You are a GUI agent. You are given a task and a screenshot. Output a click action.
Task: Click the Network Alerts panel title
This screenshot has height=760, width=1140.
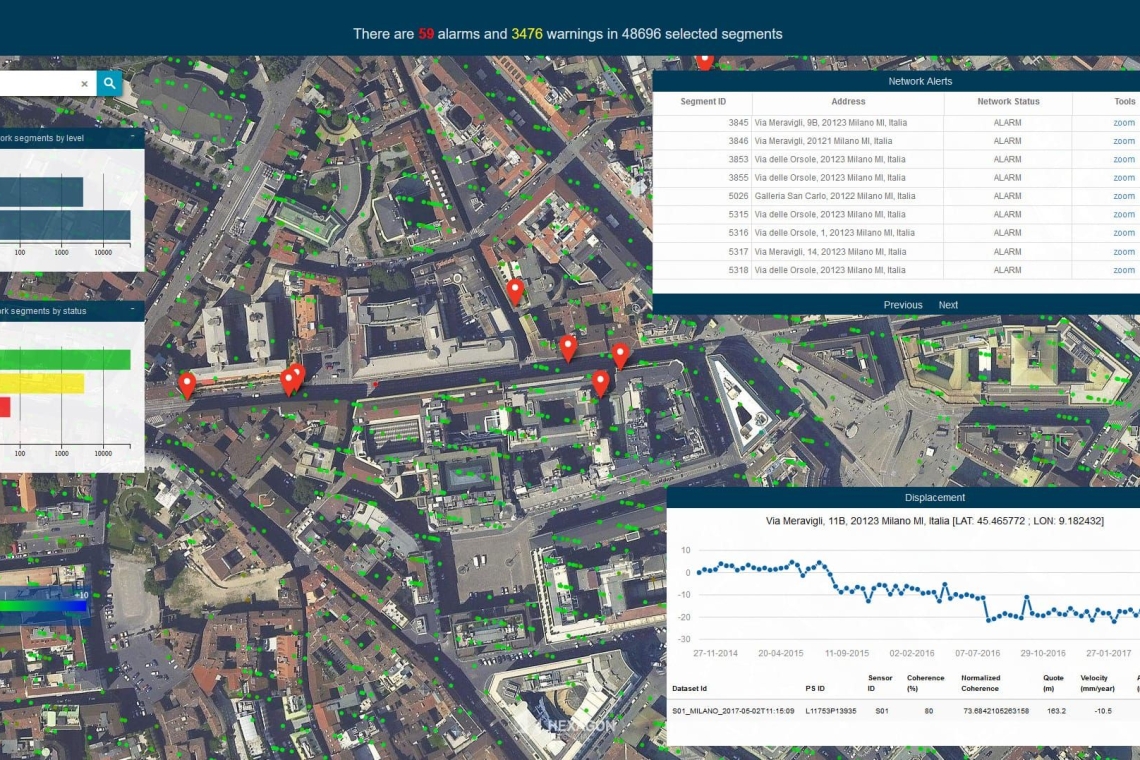click(920, 81)
